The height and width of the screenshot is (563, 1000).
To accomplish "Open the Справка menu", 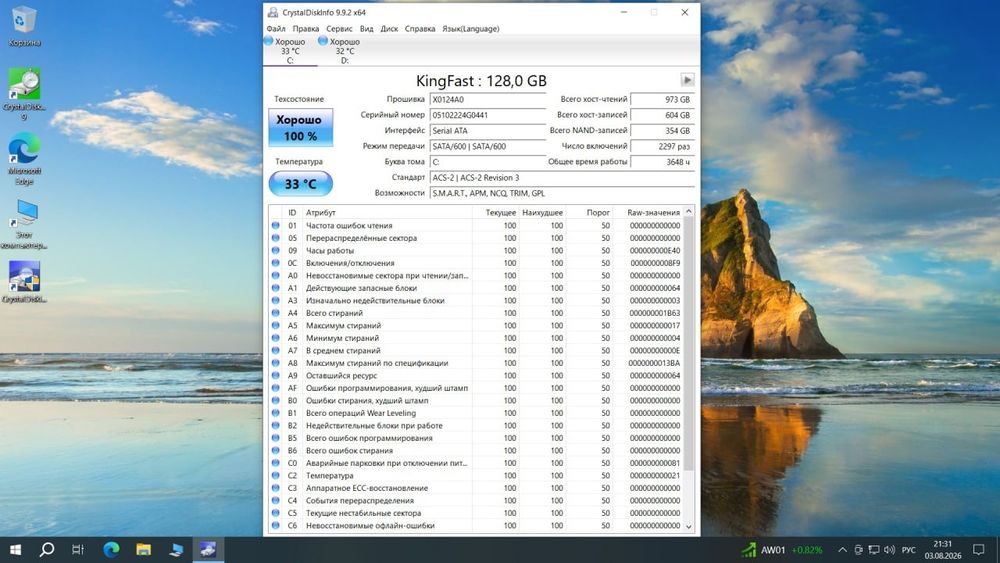I will (420, 29).
